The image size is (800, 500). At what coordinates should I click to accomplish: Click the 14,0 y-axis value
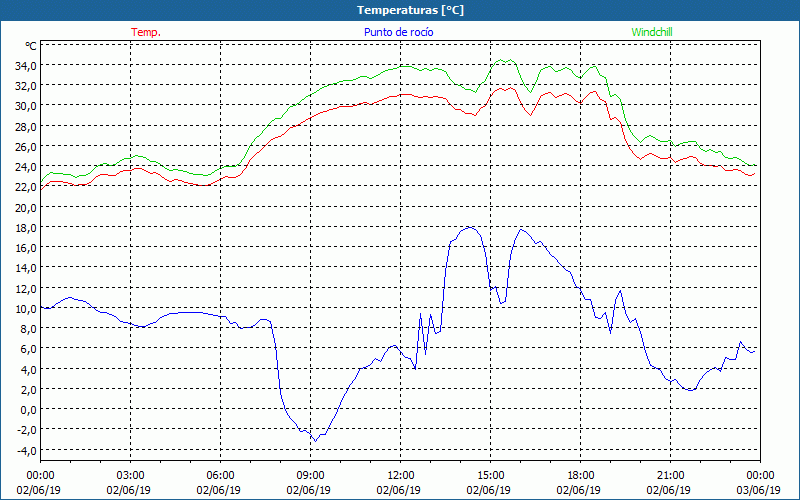[26, 268]
